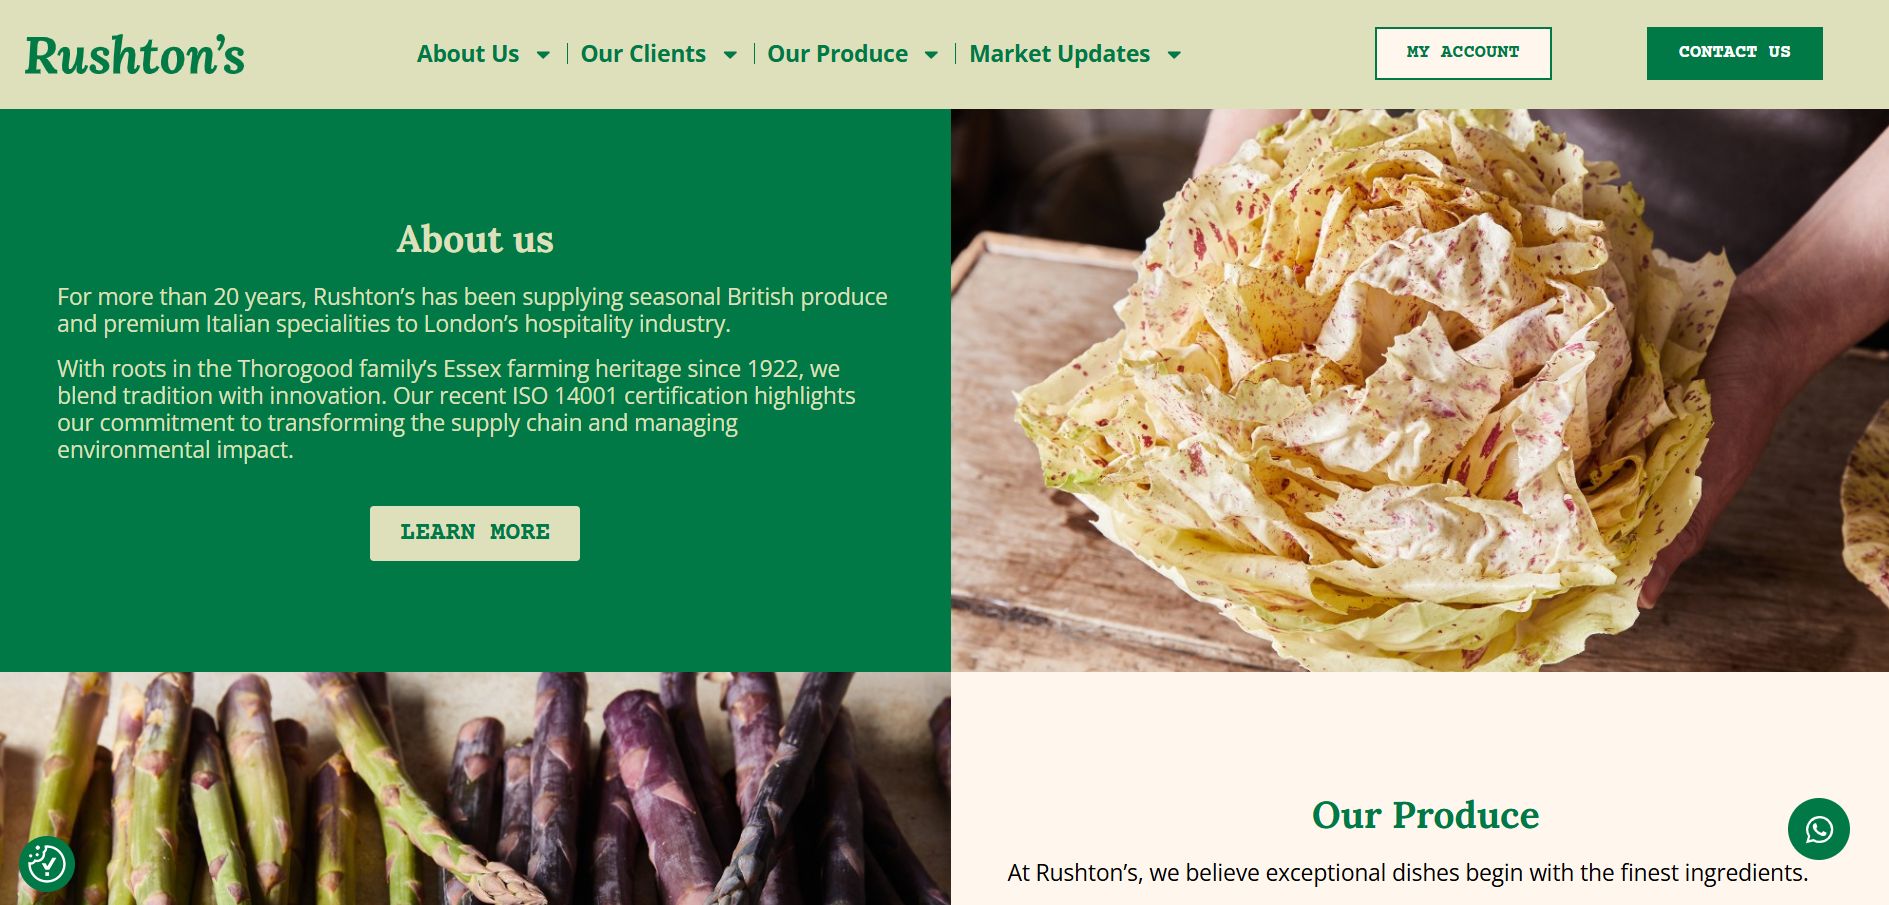Click the radicchio lettuce photo

click(x=1420, y=390)
